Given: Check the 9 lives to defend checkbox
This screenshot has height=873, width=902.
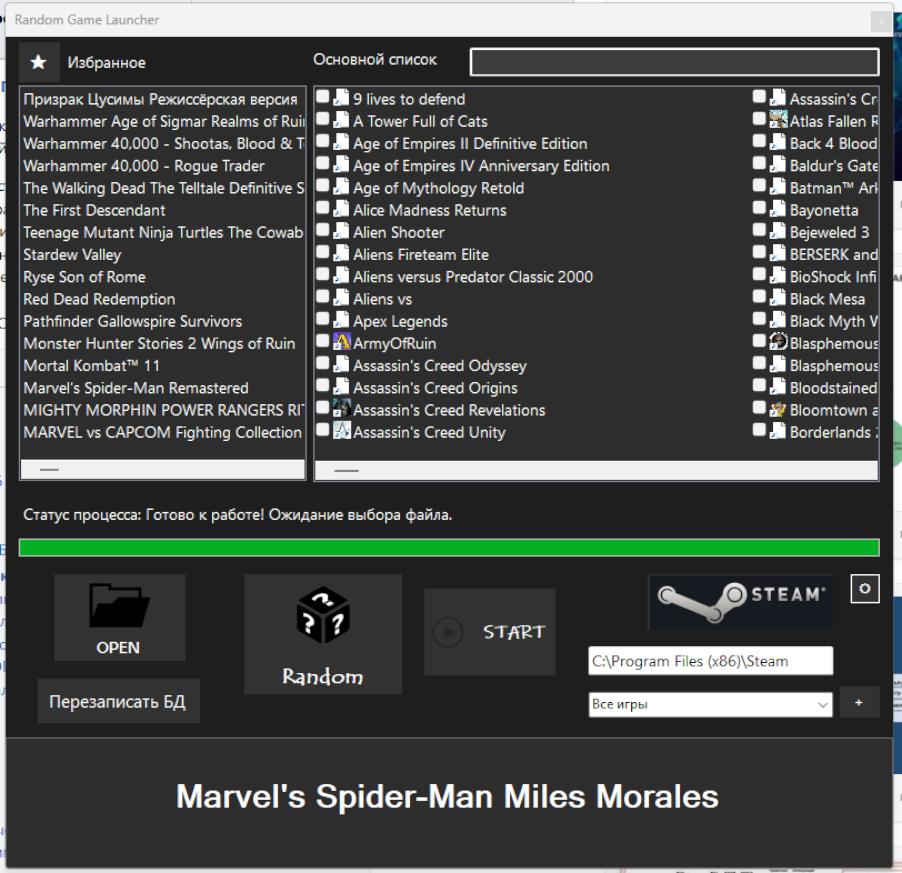Looking at the screenshot, I should tap(323, 97).
